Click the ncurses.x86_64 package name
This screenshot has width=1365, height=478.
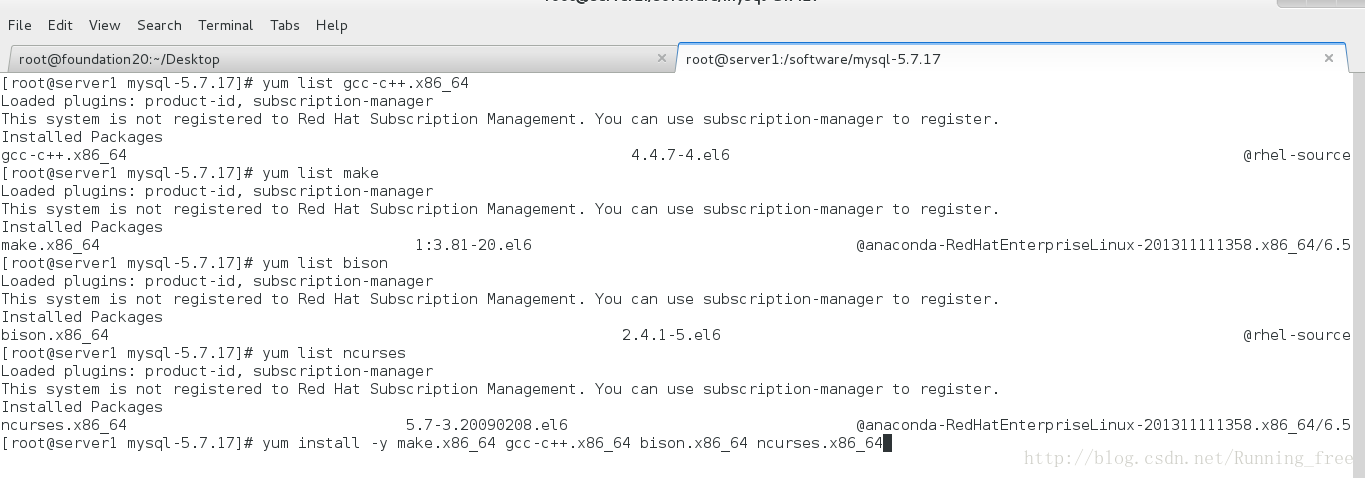[x=64, y=425]
